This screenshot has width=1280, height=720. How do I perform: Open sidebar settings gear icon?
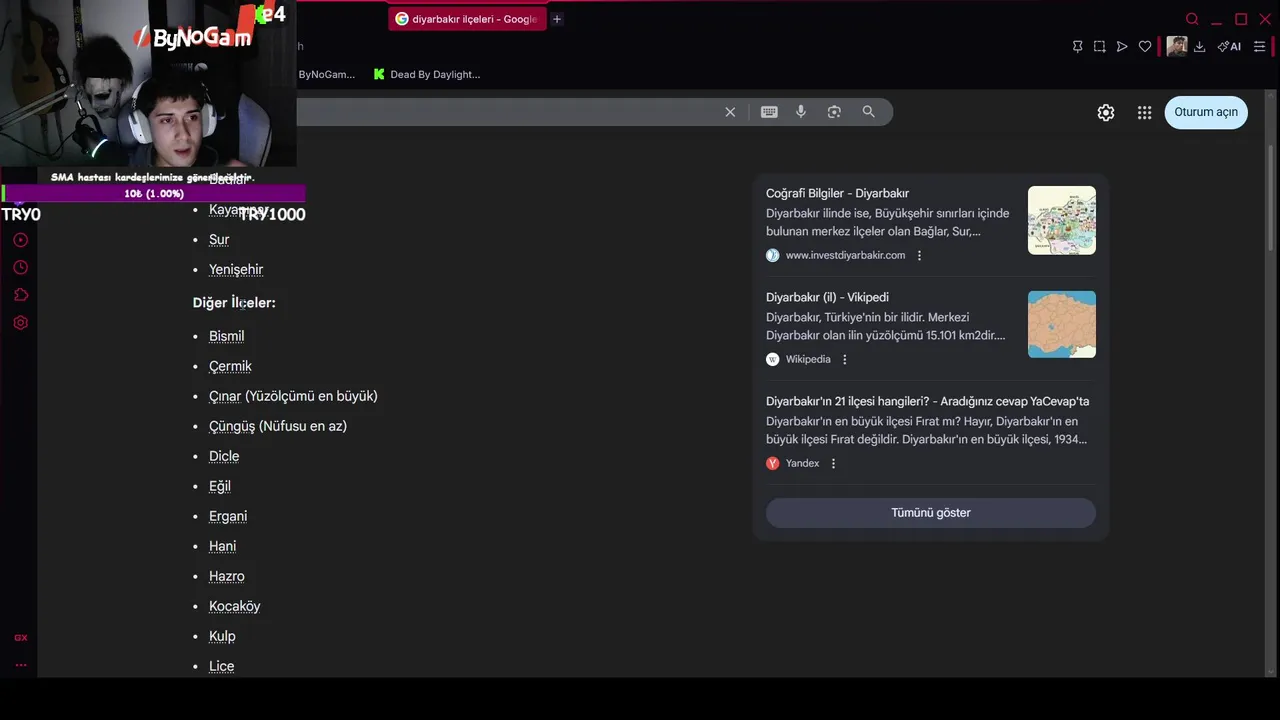click(21, 323)
